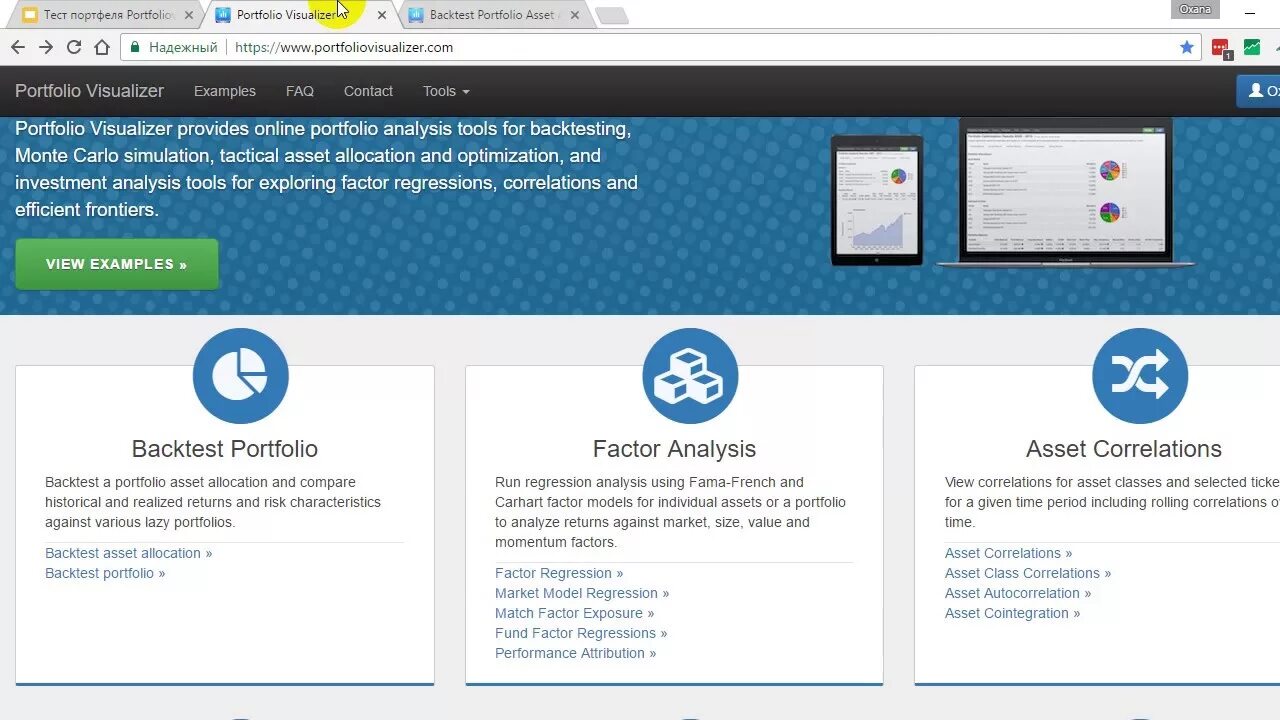Click the tablet screenshot image
This screenshot has height=720, width=1280.
(877, 200)
